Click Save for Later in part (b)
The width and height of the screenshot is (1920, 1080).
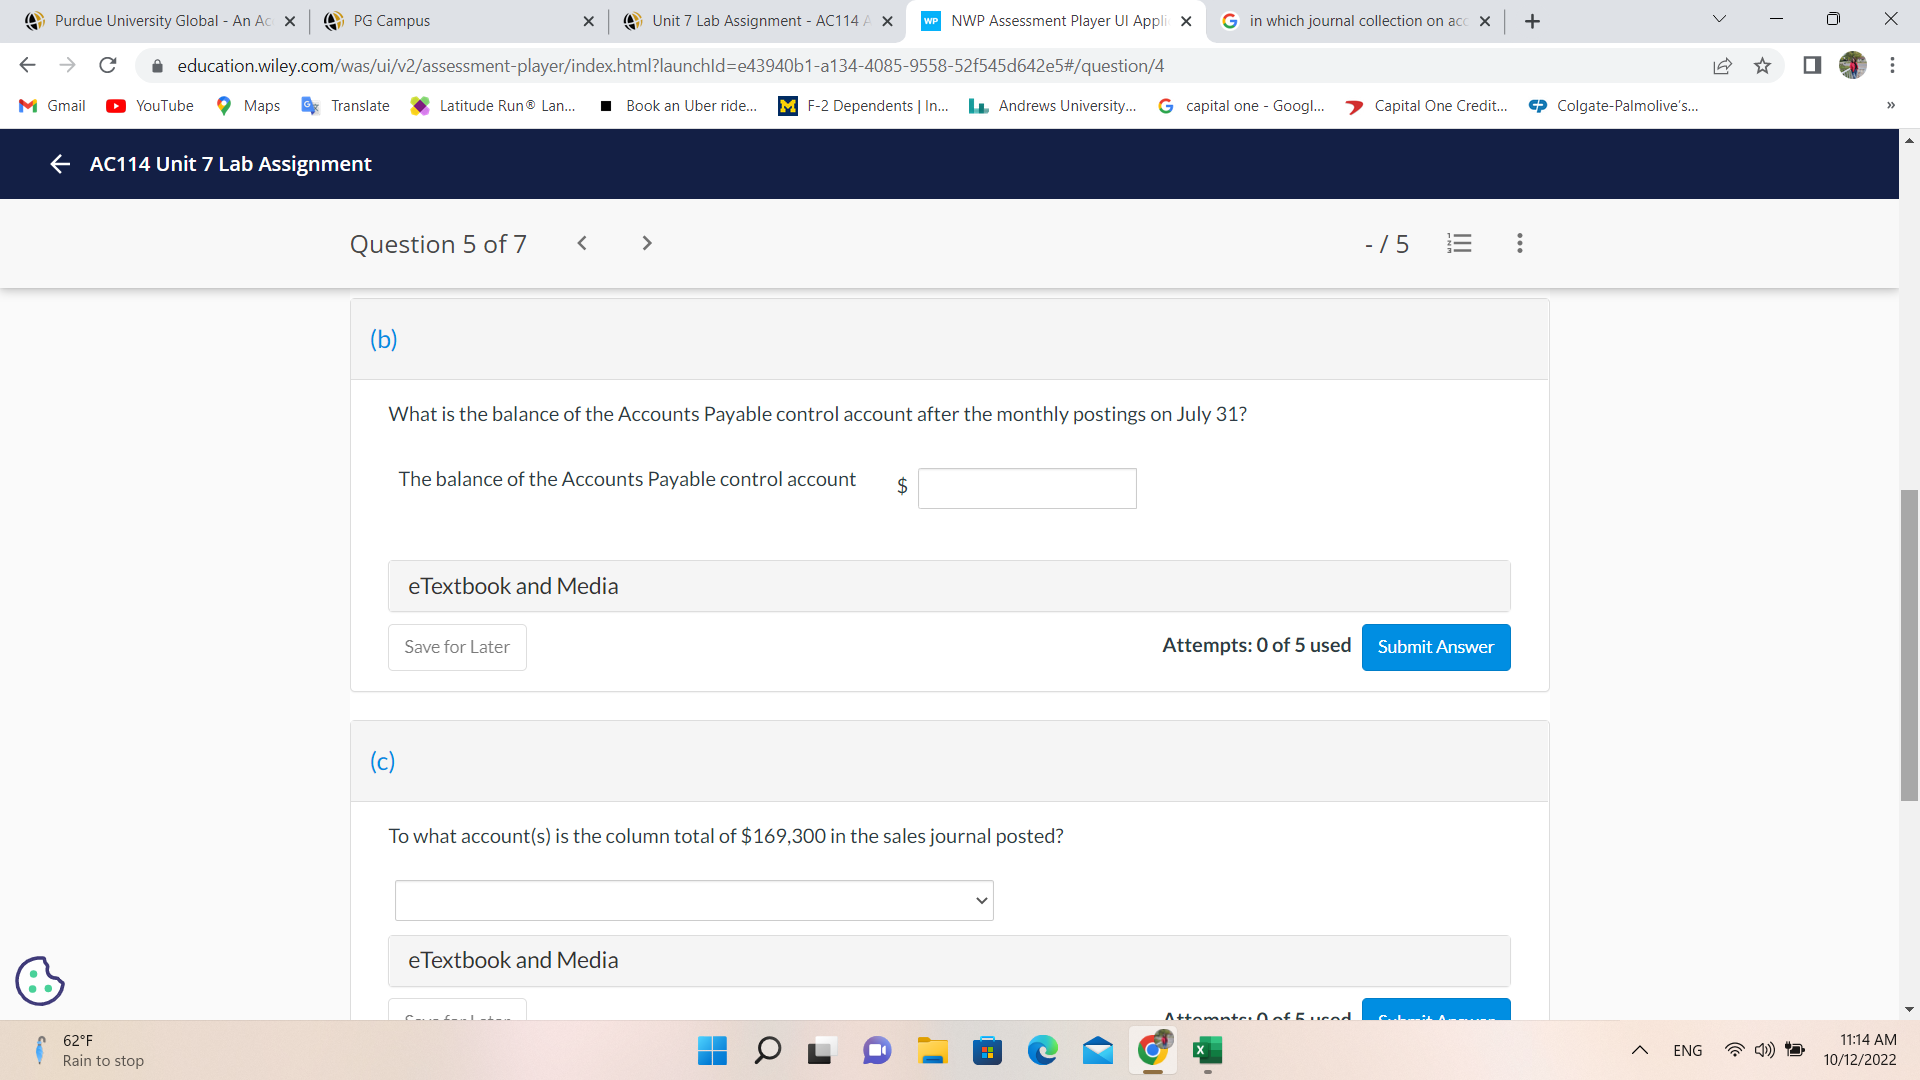[x=457, y=647]
